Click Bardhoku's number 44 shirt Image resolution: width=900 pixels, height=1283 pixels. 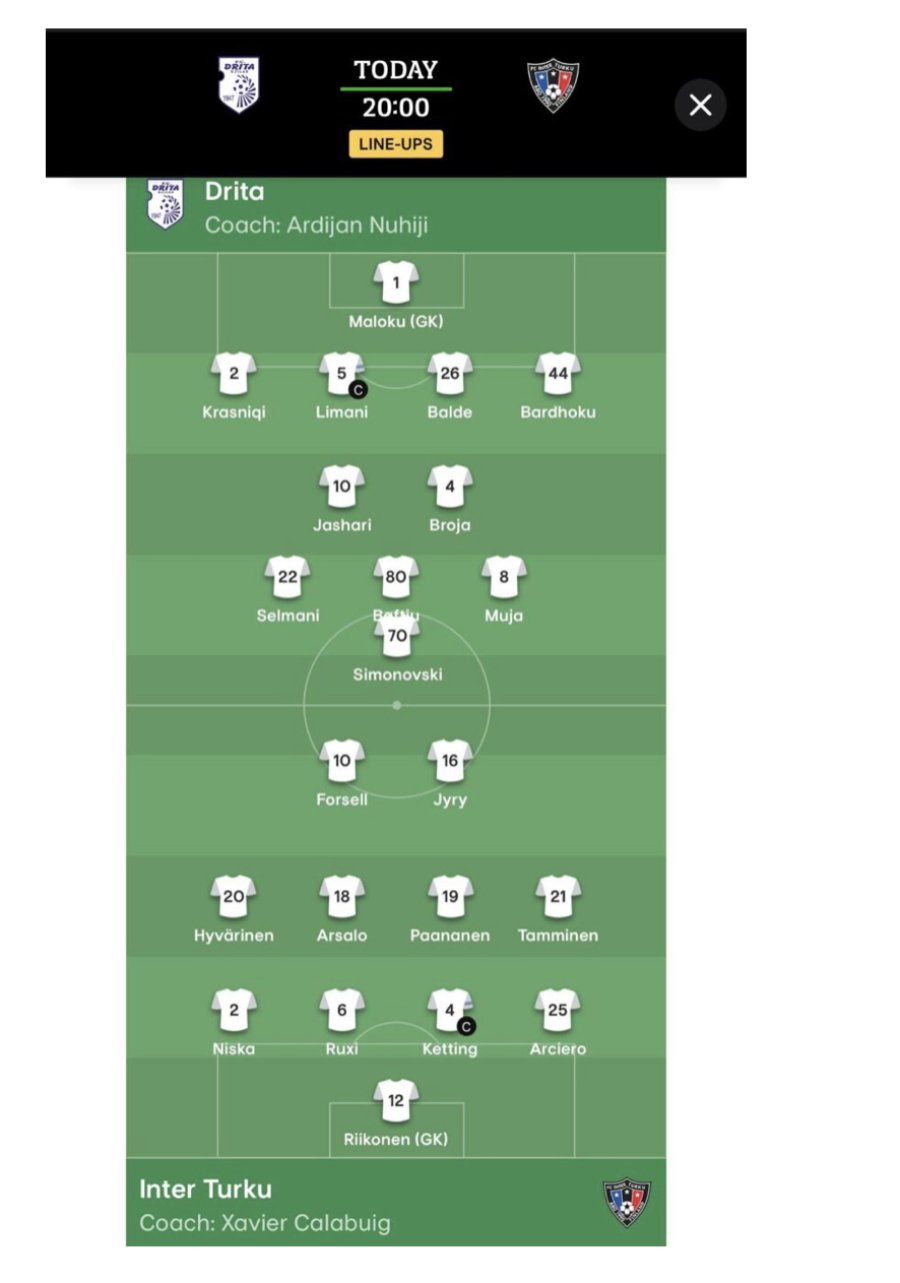(x=558, y=374)
